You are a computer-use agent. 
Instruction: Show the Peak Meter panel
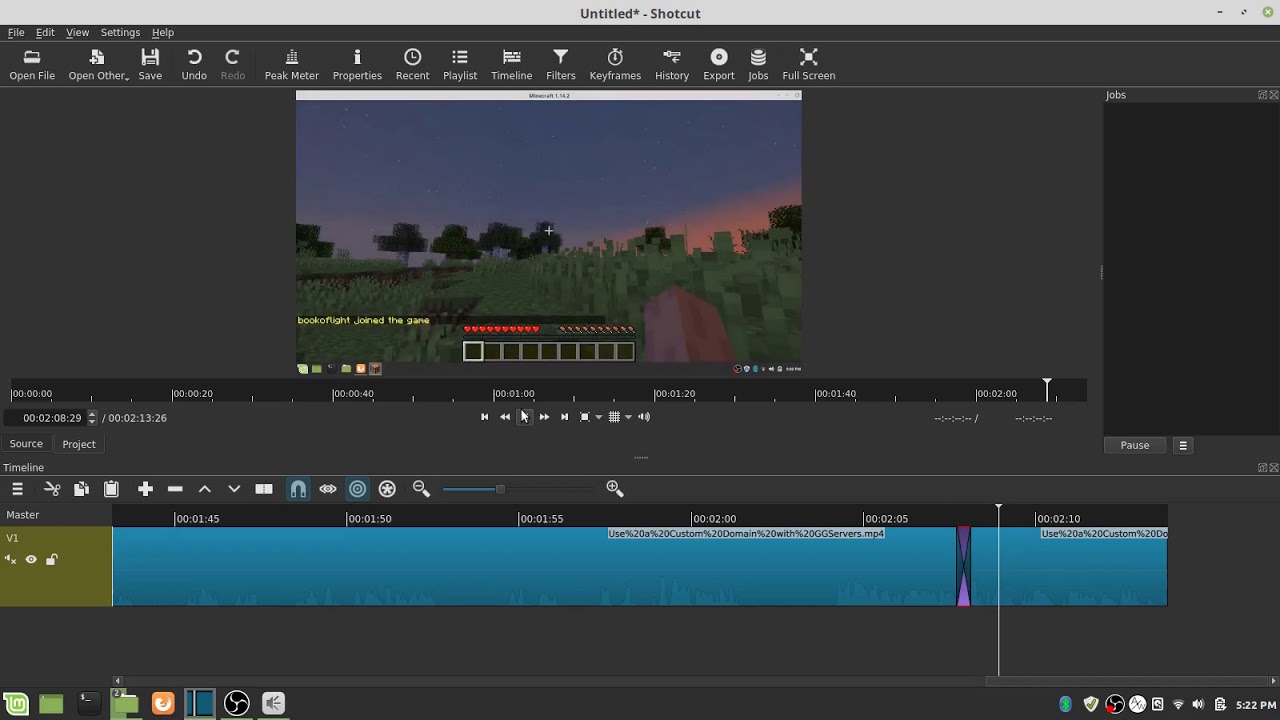click(x=292, y=64)
